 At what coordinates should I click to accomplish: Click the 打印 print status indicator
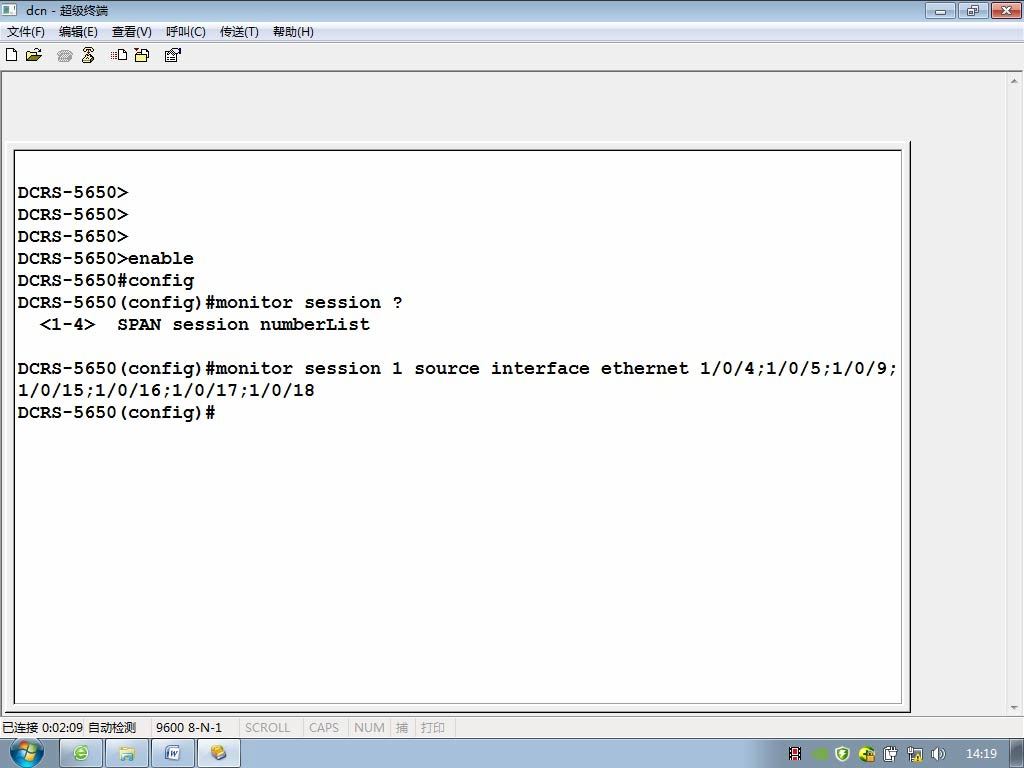(432, 728)
